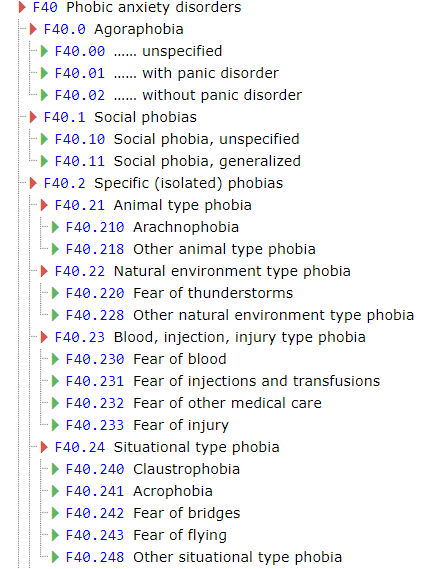The width and height of the screenshot is (427, 569).
Task: Select Fear of thunderstorms item
Action: (x=213, y=293)
